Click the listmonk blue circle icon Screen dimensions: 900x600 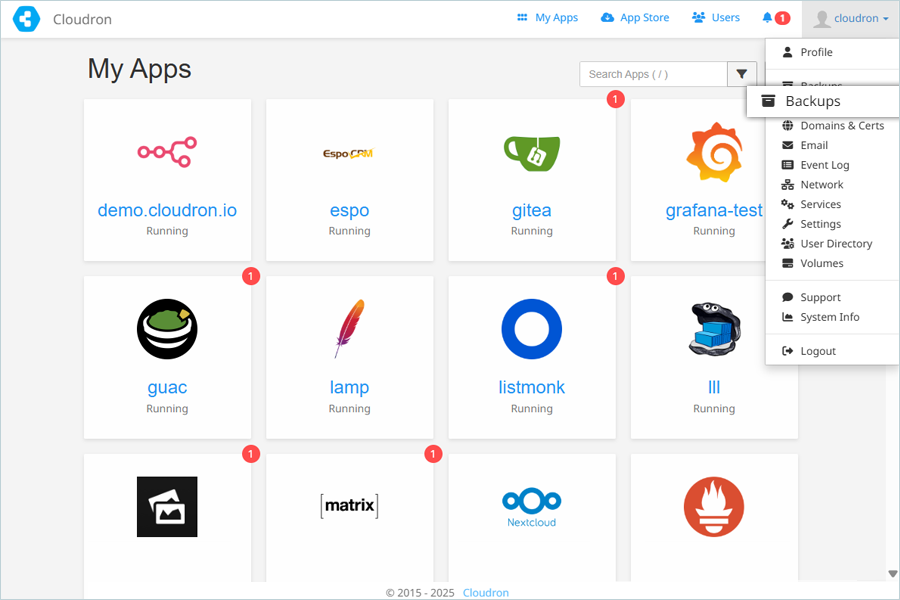pyautogui.click(x=532, y=329)
